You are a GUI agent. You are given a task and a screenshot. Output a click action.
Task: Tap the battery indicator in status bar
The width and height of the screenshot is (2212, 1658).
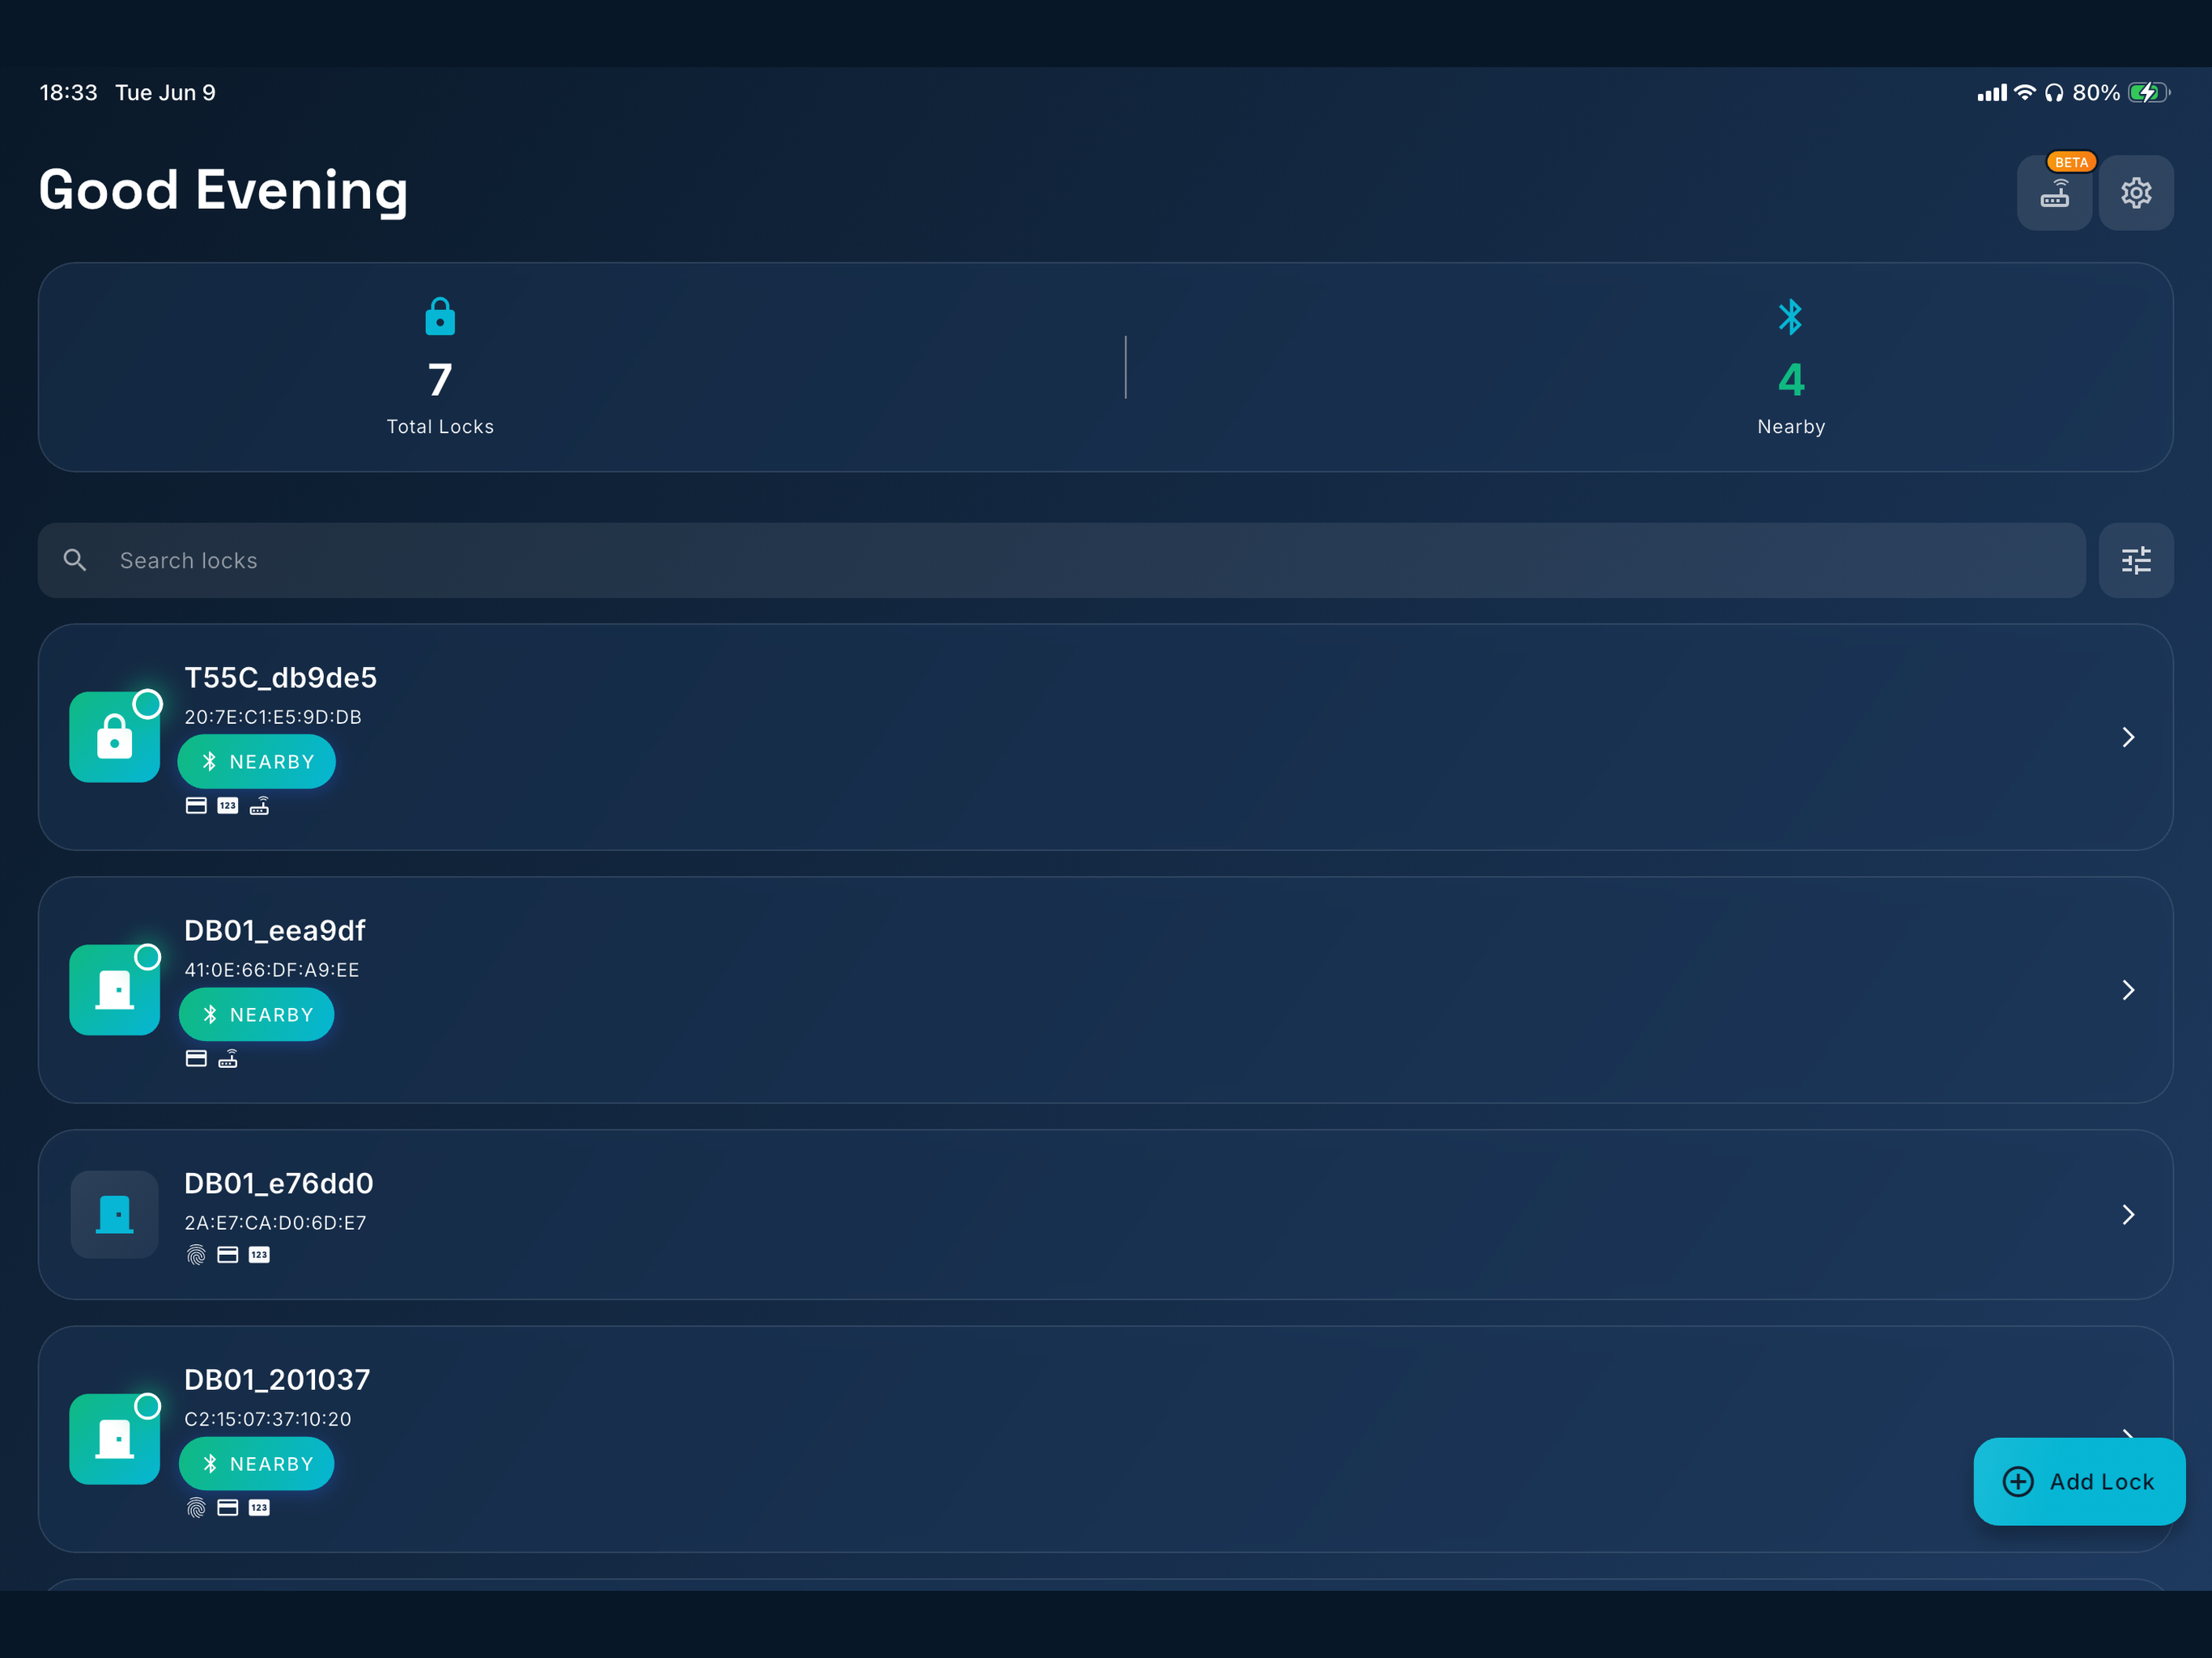tap(2149, 93)
